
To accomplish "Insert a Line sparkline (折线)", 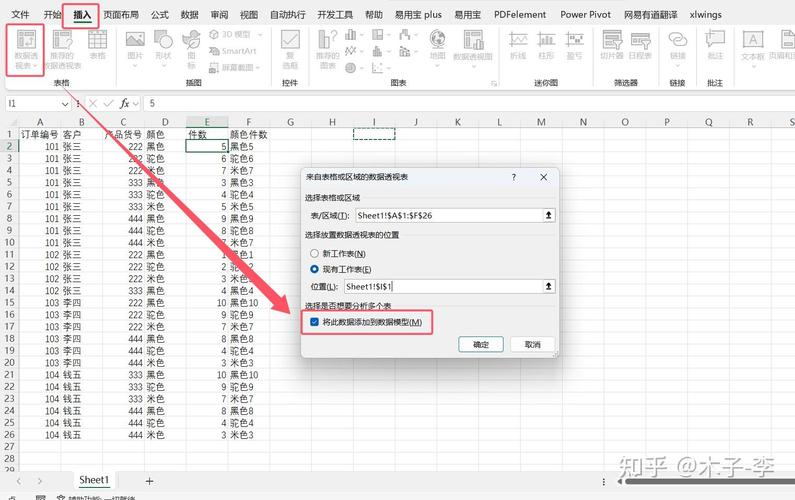I will pos(518,45).
